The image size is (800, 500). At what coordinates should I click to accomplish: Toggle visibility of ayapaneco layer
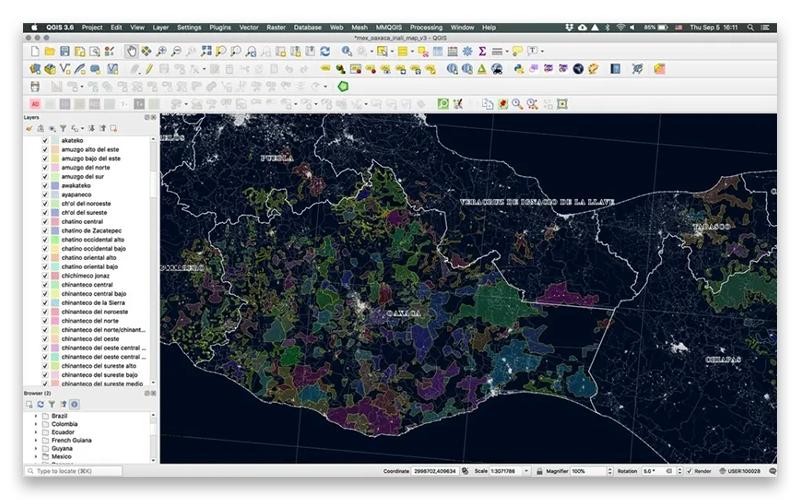tap(45, 194)
